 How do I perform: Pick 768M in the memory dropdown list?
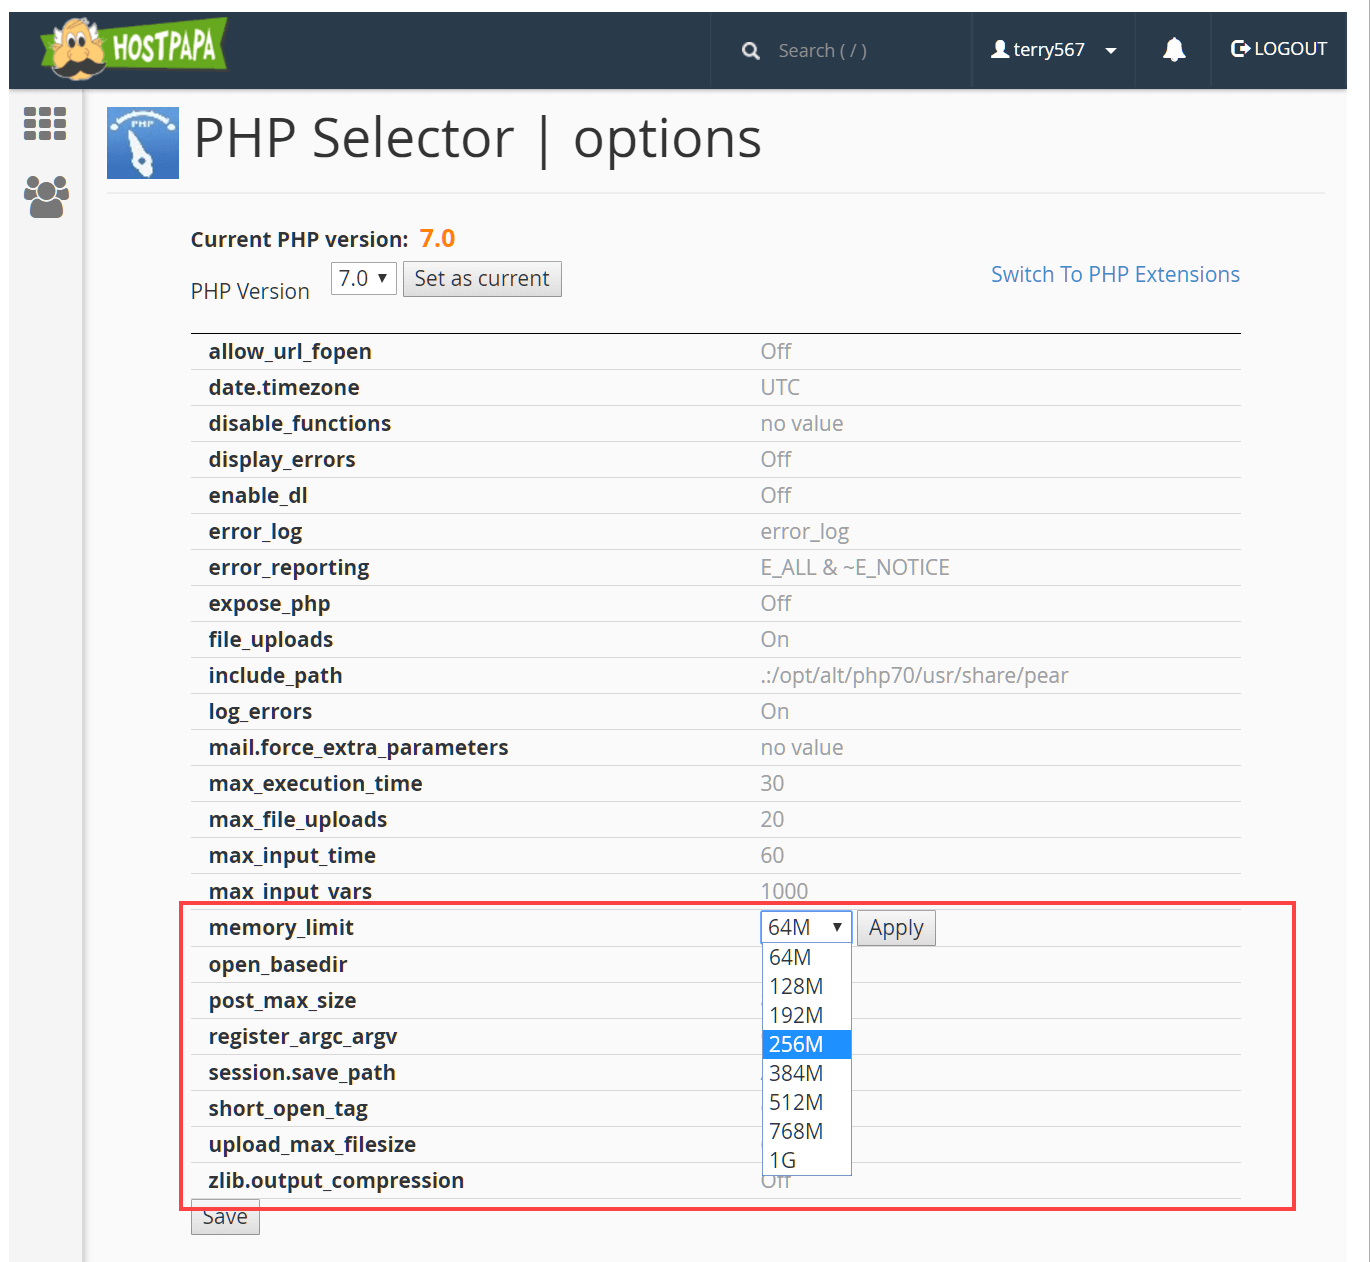(x=806, y=1131)
